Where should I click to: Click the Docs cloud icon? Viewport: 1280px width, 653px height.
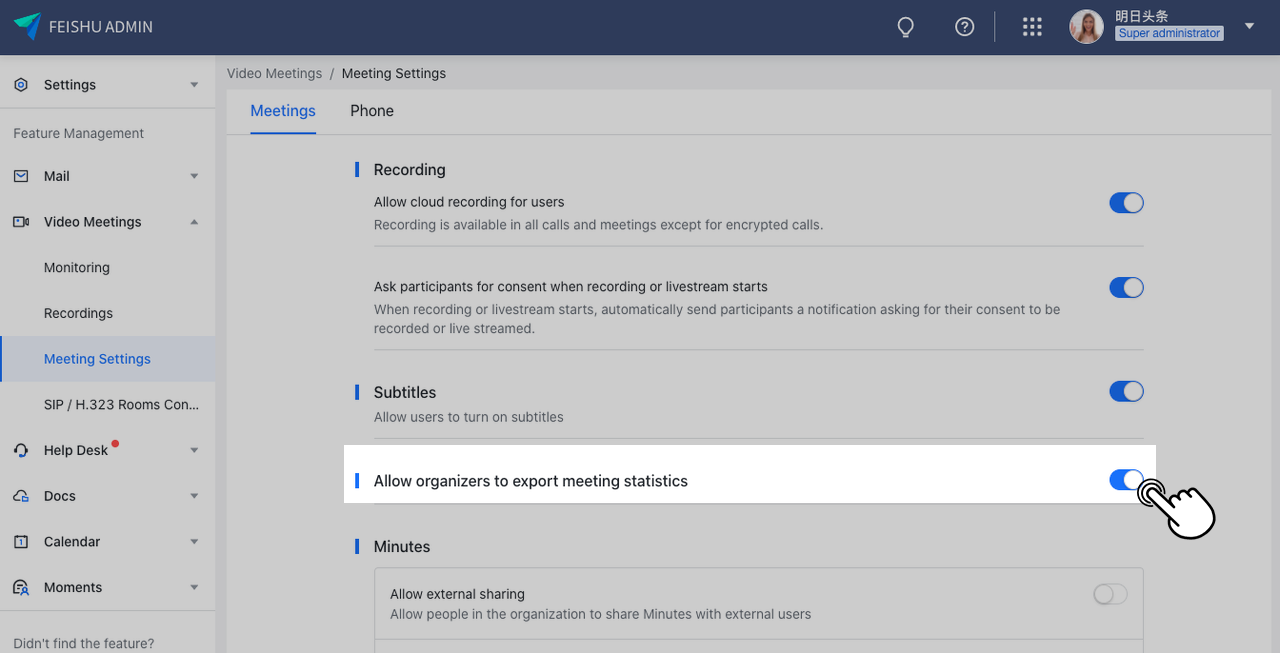tap(21, 496)
